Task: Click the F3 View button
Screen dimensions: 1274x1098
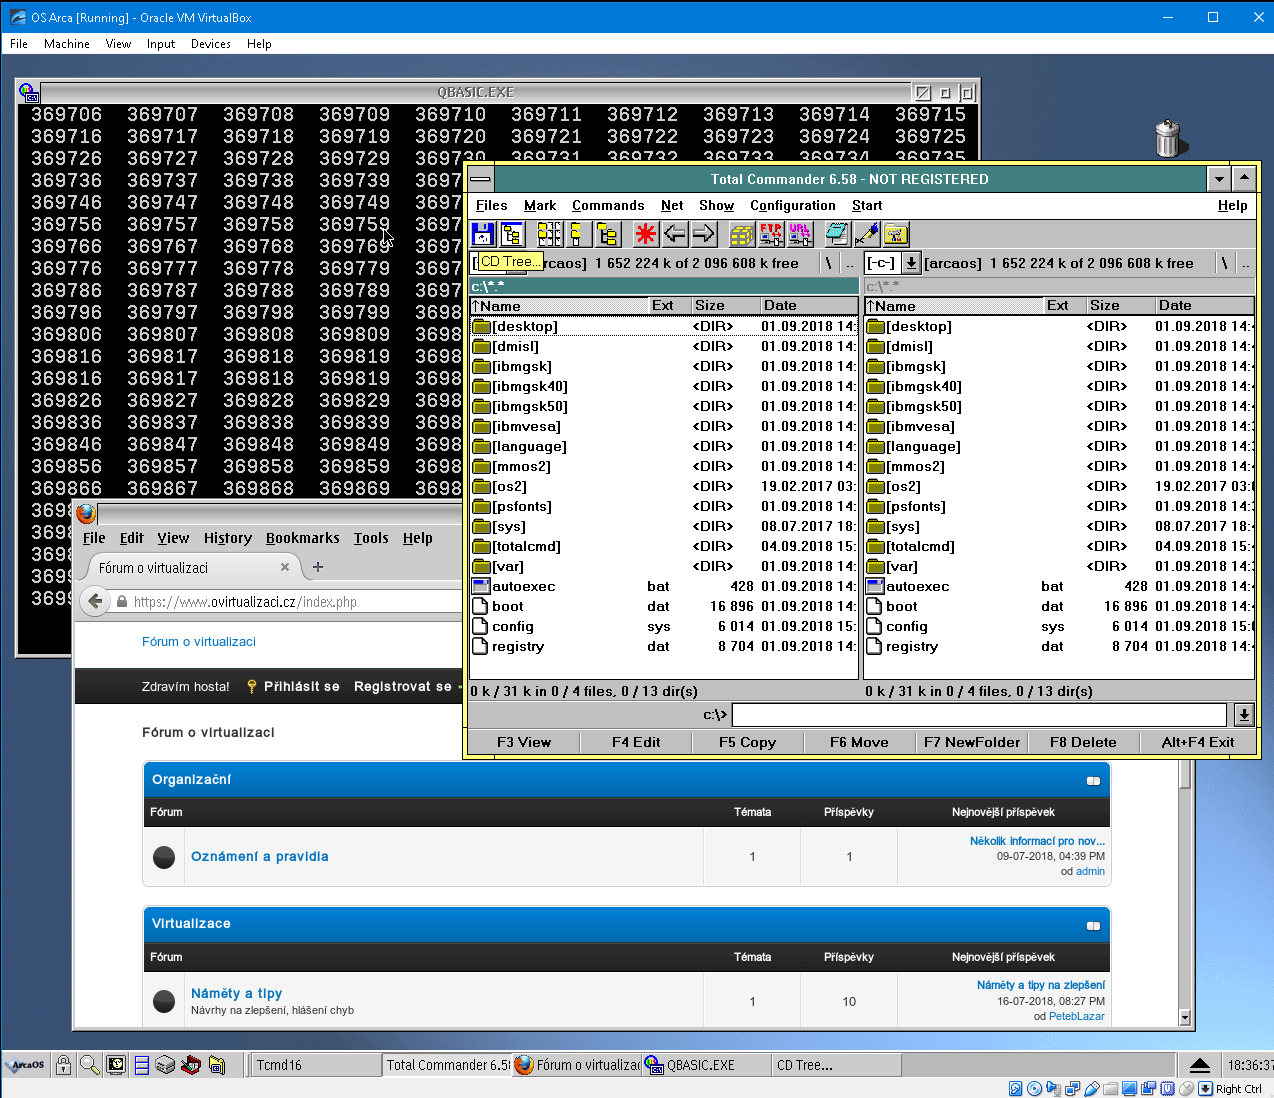Action: 524,742
